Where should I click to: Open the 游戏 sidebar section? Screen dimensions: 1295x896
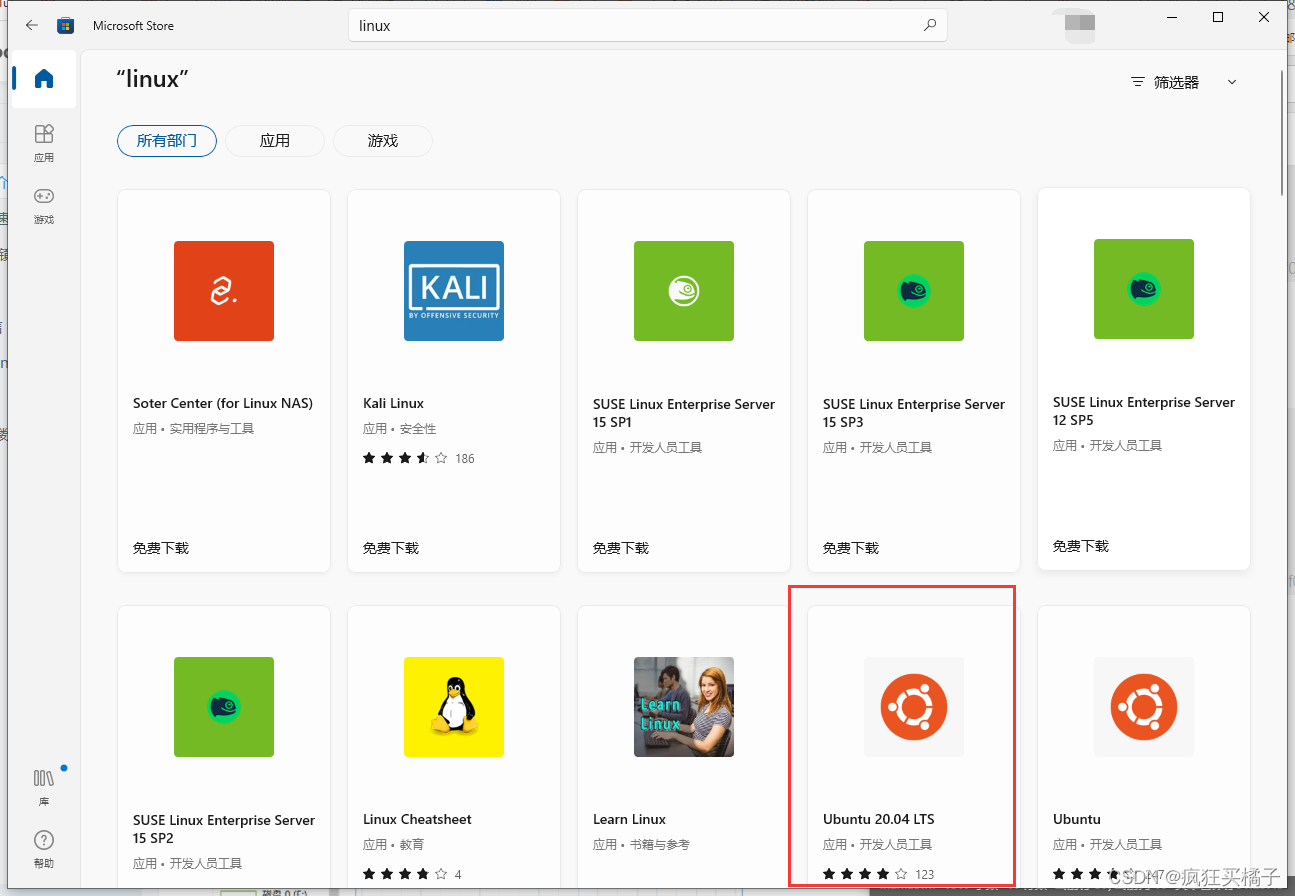pos(44,205)
